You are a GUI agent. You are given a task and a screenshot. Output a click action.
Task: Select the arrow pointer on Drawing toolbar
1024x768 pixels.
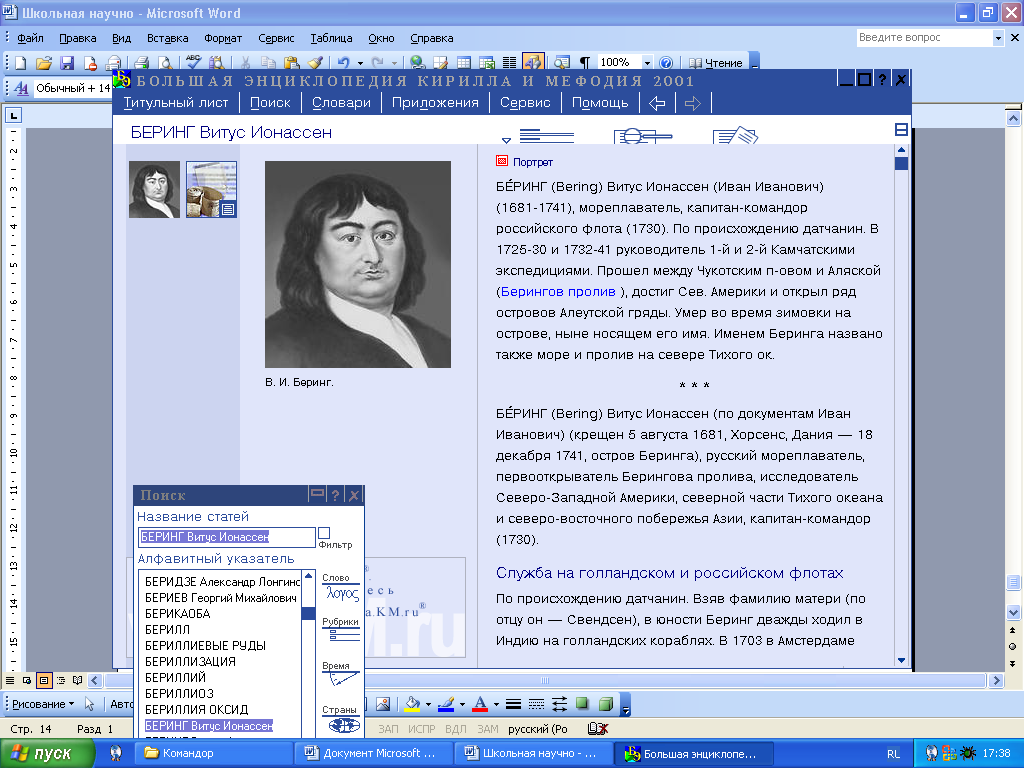(x=89, y=704)
